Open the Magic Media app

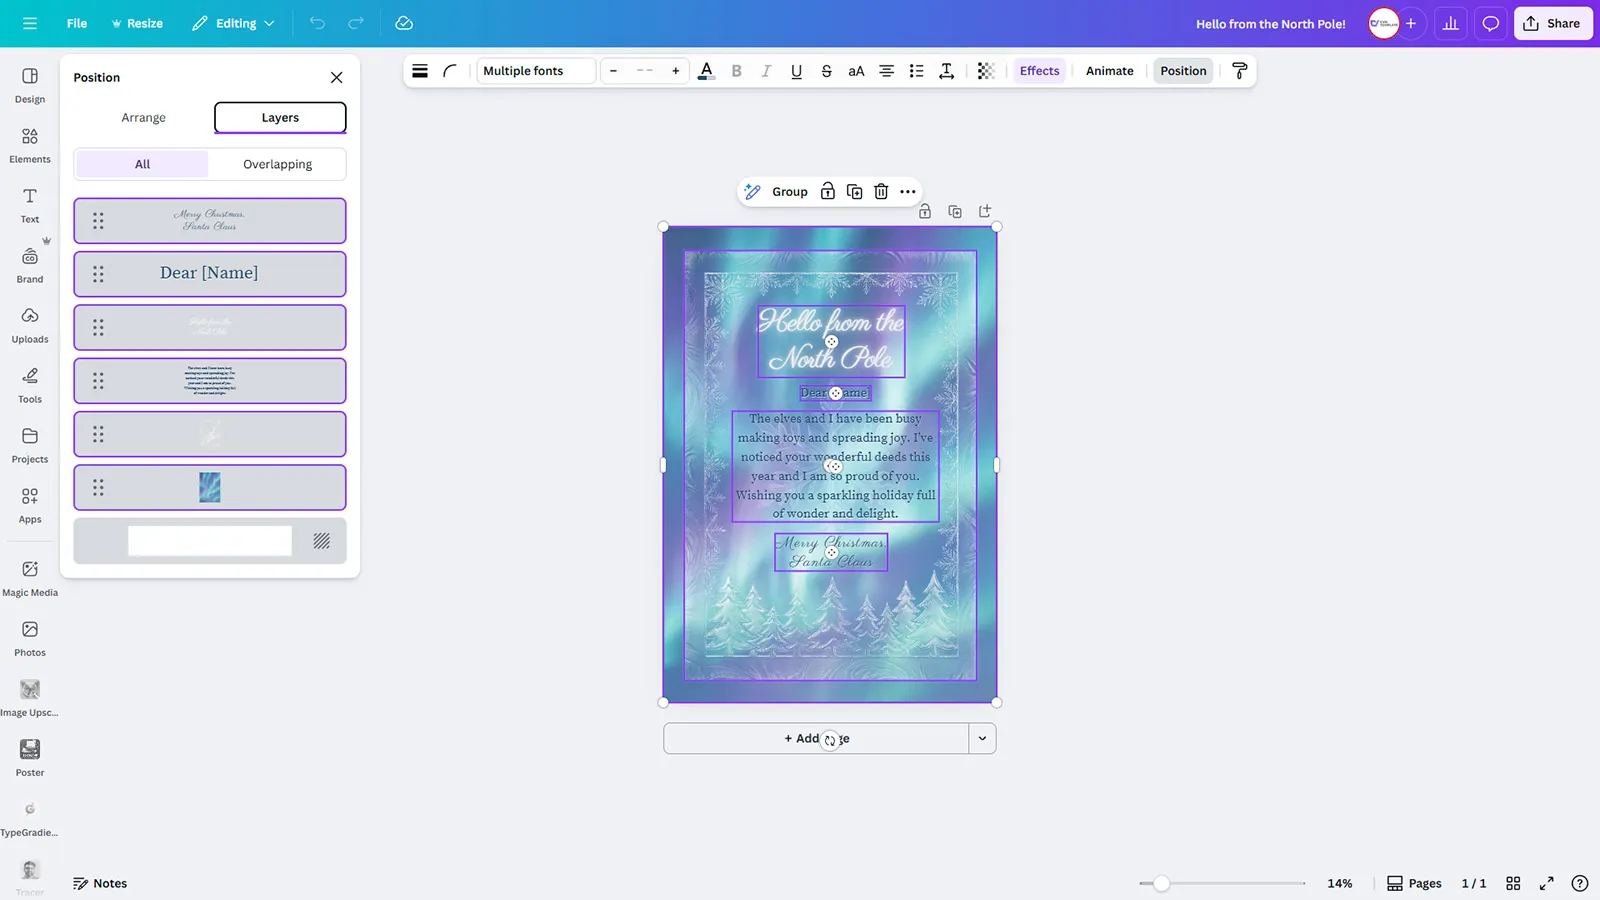coord(30,578)
